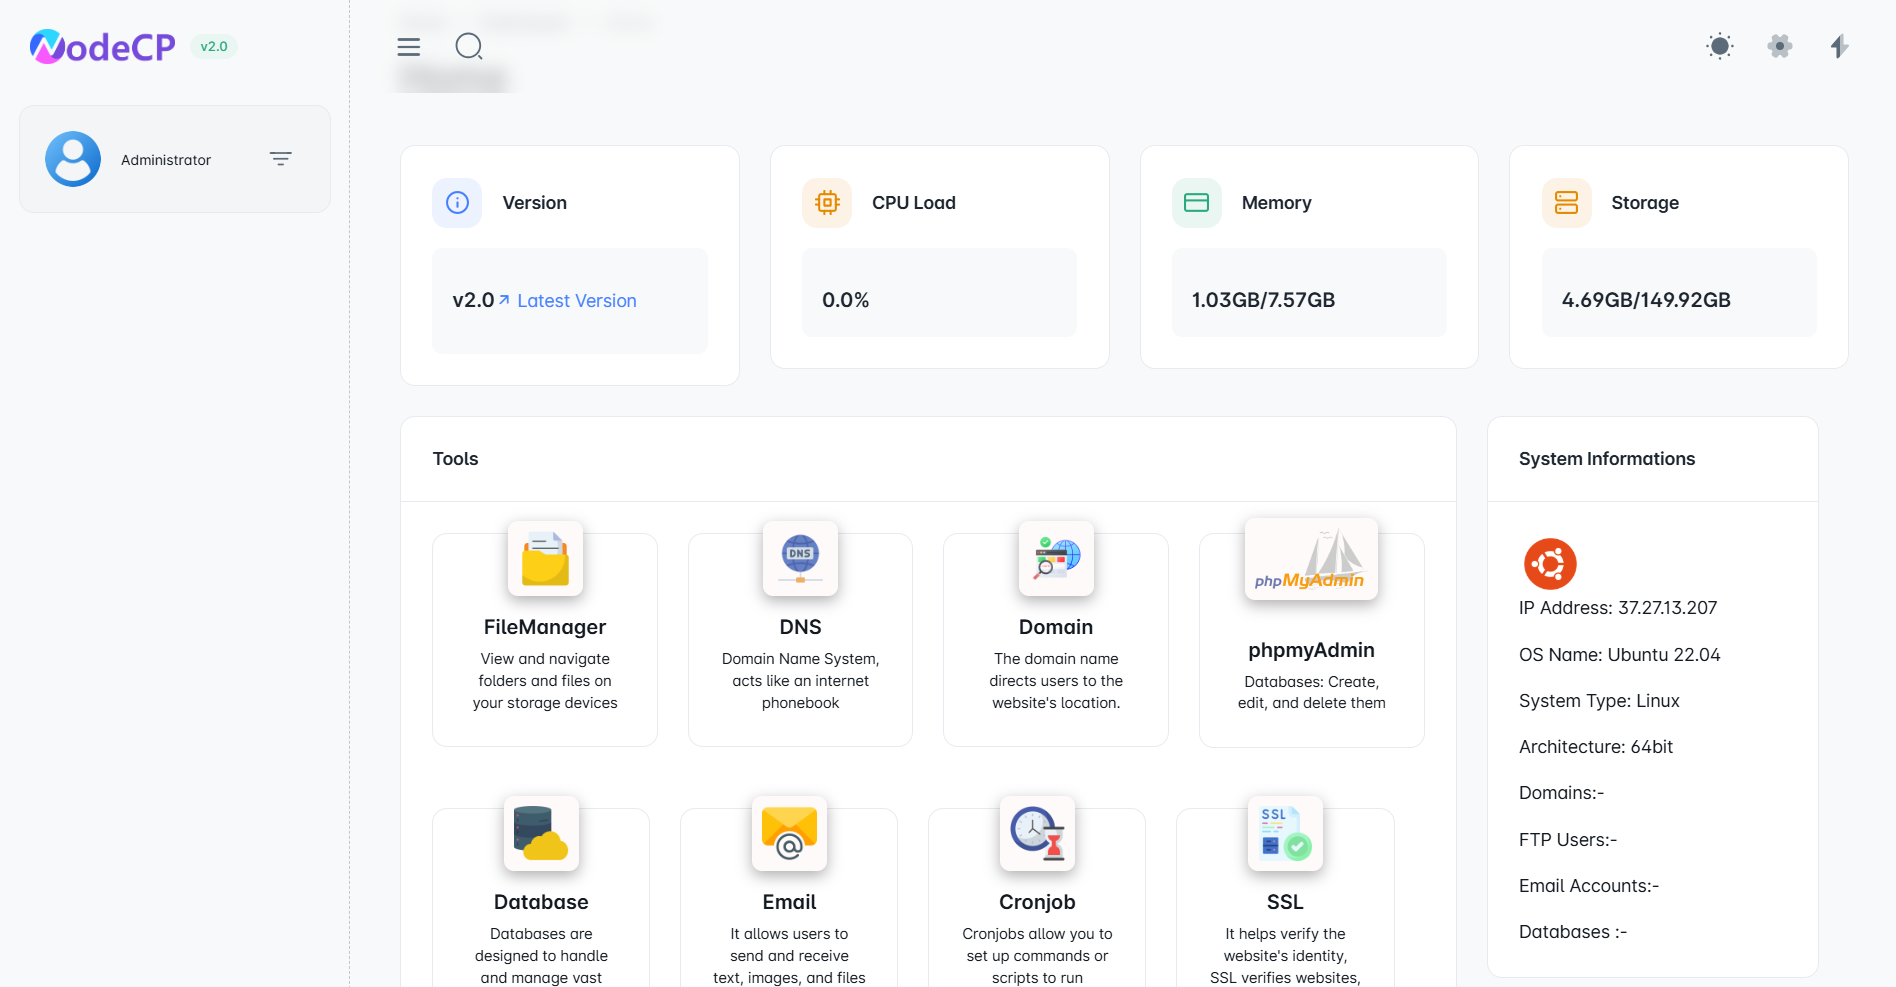Toggle light/dark theme sun icon
This screenshot has width=1896, height=987.
tap(1719, 46)
